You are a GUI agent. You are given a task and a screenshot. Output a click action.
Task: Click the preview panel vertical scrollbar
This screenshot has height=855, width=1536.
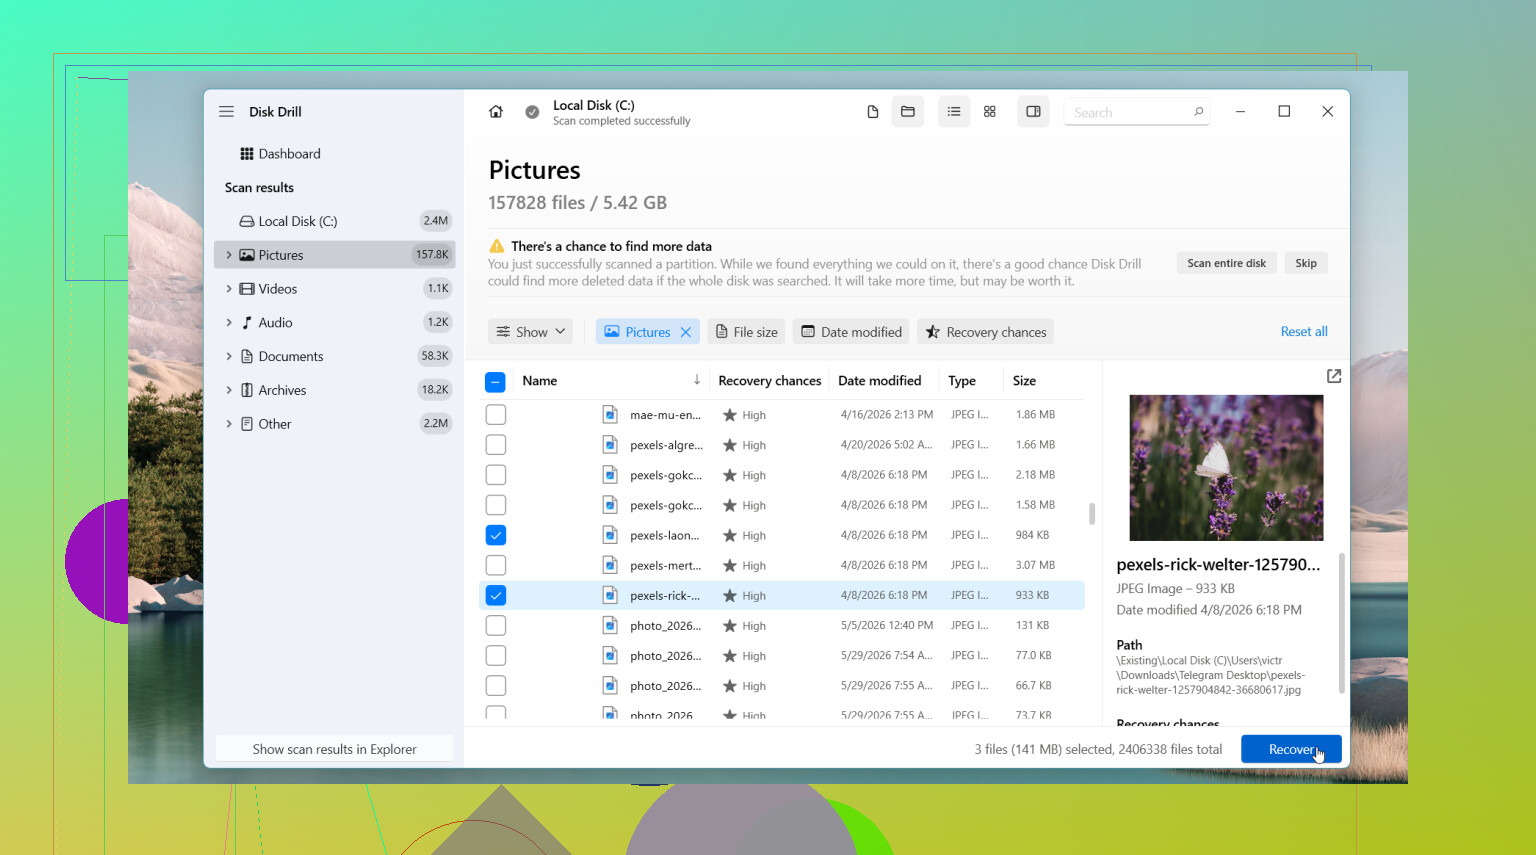coord(1341,622)
